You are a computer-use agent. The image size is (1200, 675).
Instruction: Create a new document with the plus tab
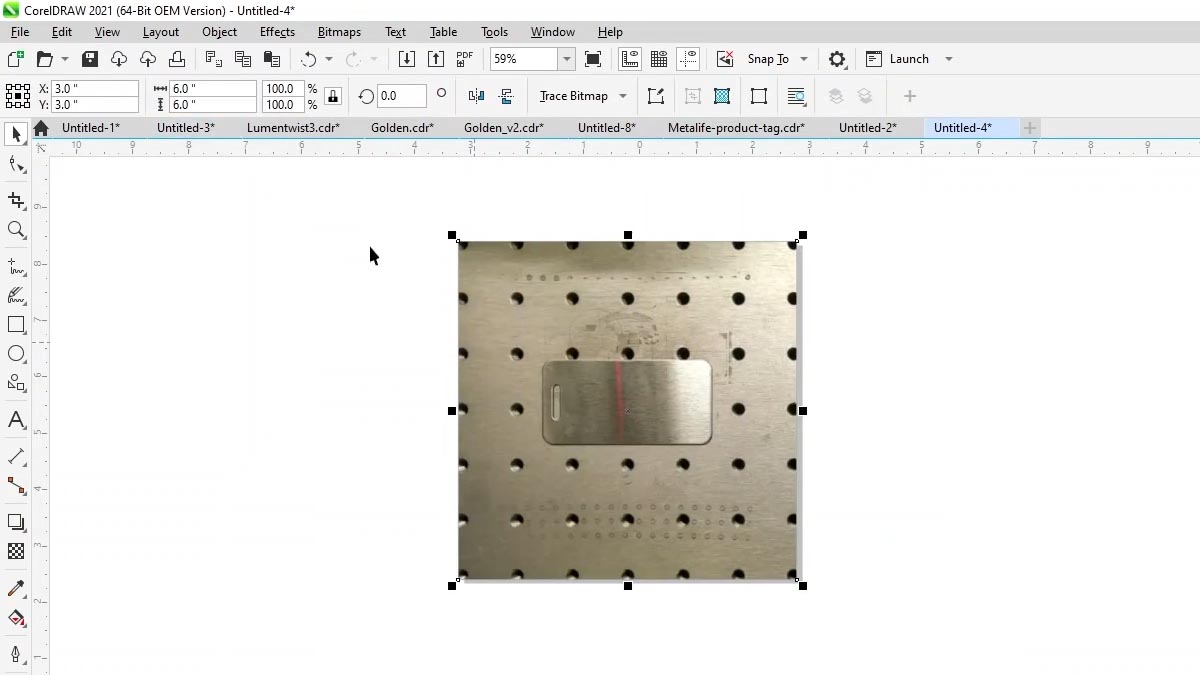[x=1030, y=128]
